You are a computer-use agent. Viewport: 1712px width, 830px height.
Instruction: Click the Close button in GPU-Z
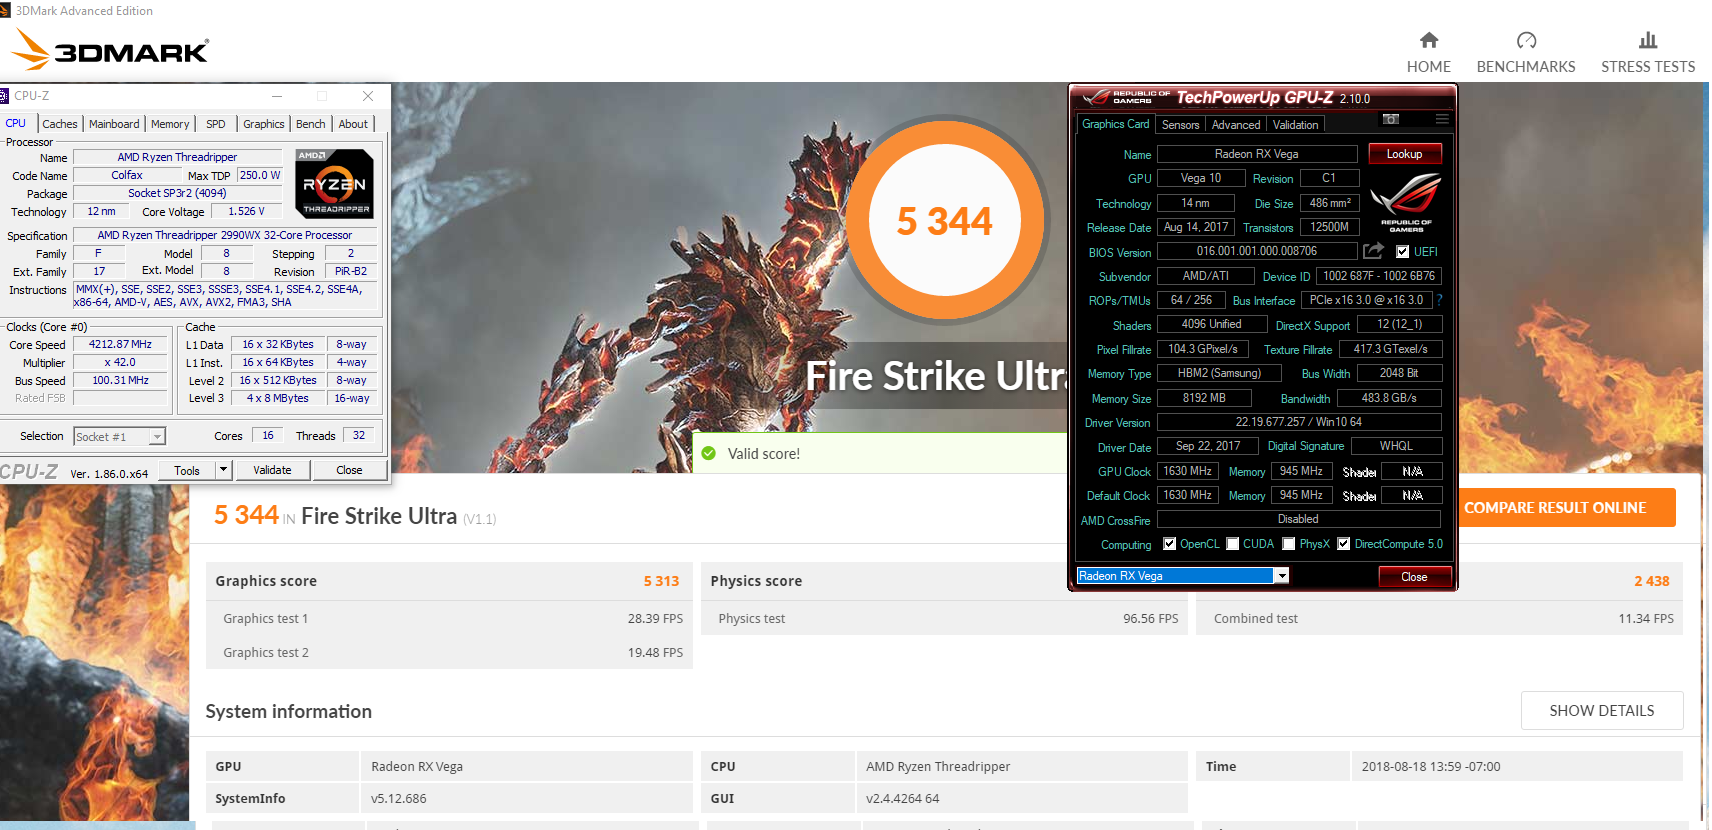pyautogui.click(x=1414, y=577)
